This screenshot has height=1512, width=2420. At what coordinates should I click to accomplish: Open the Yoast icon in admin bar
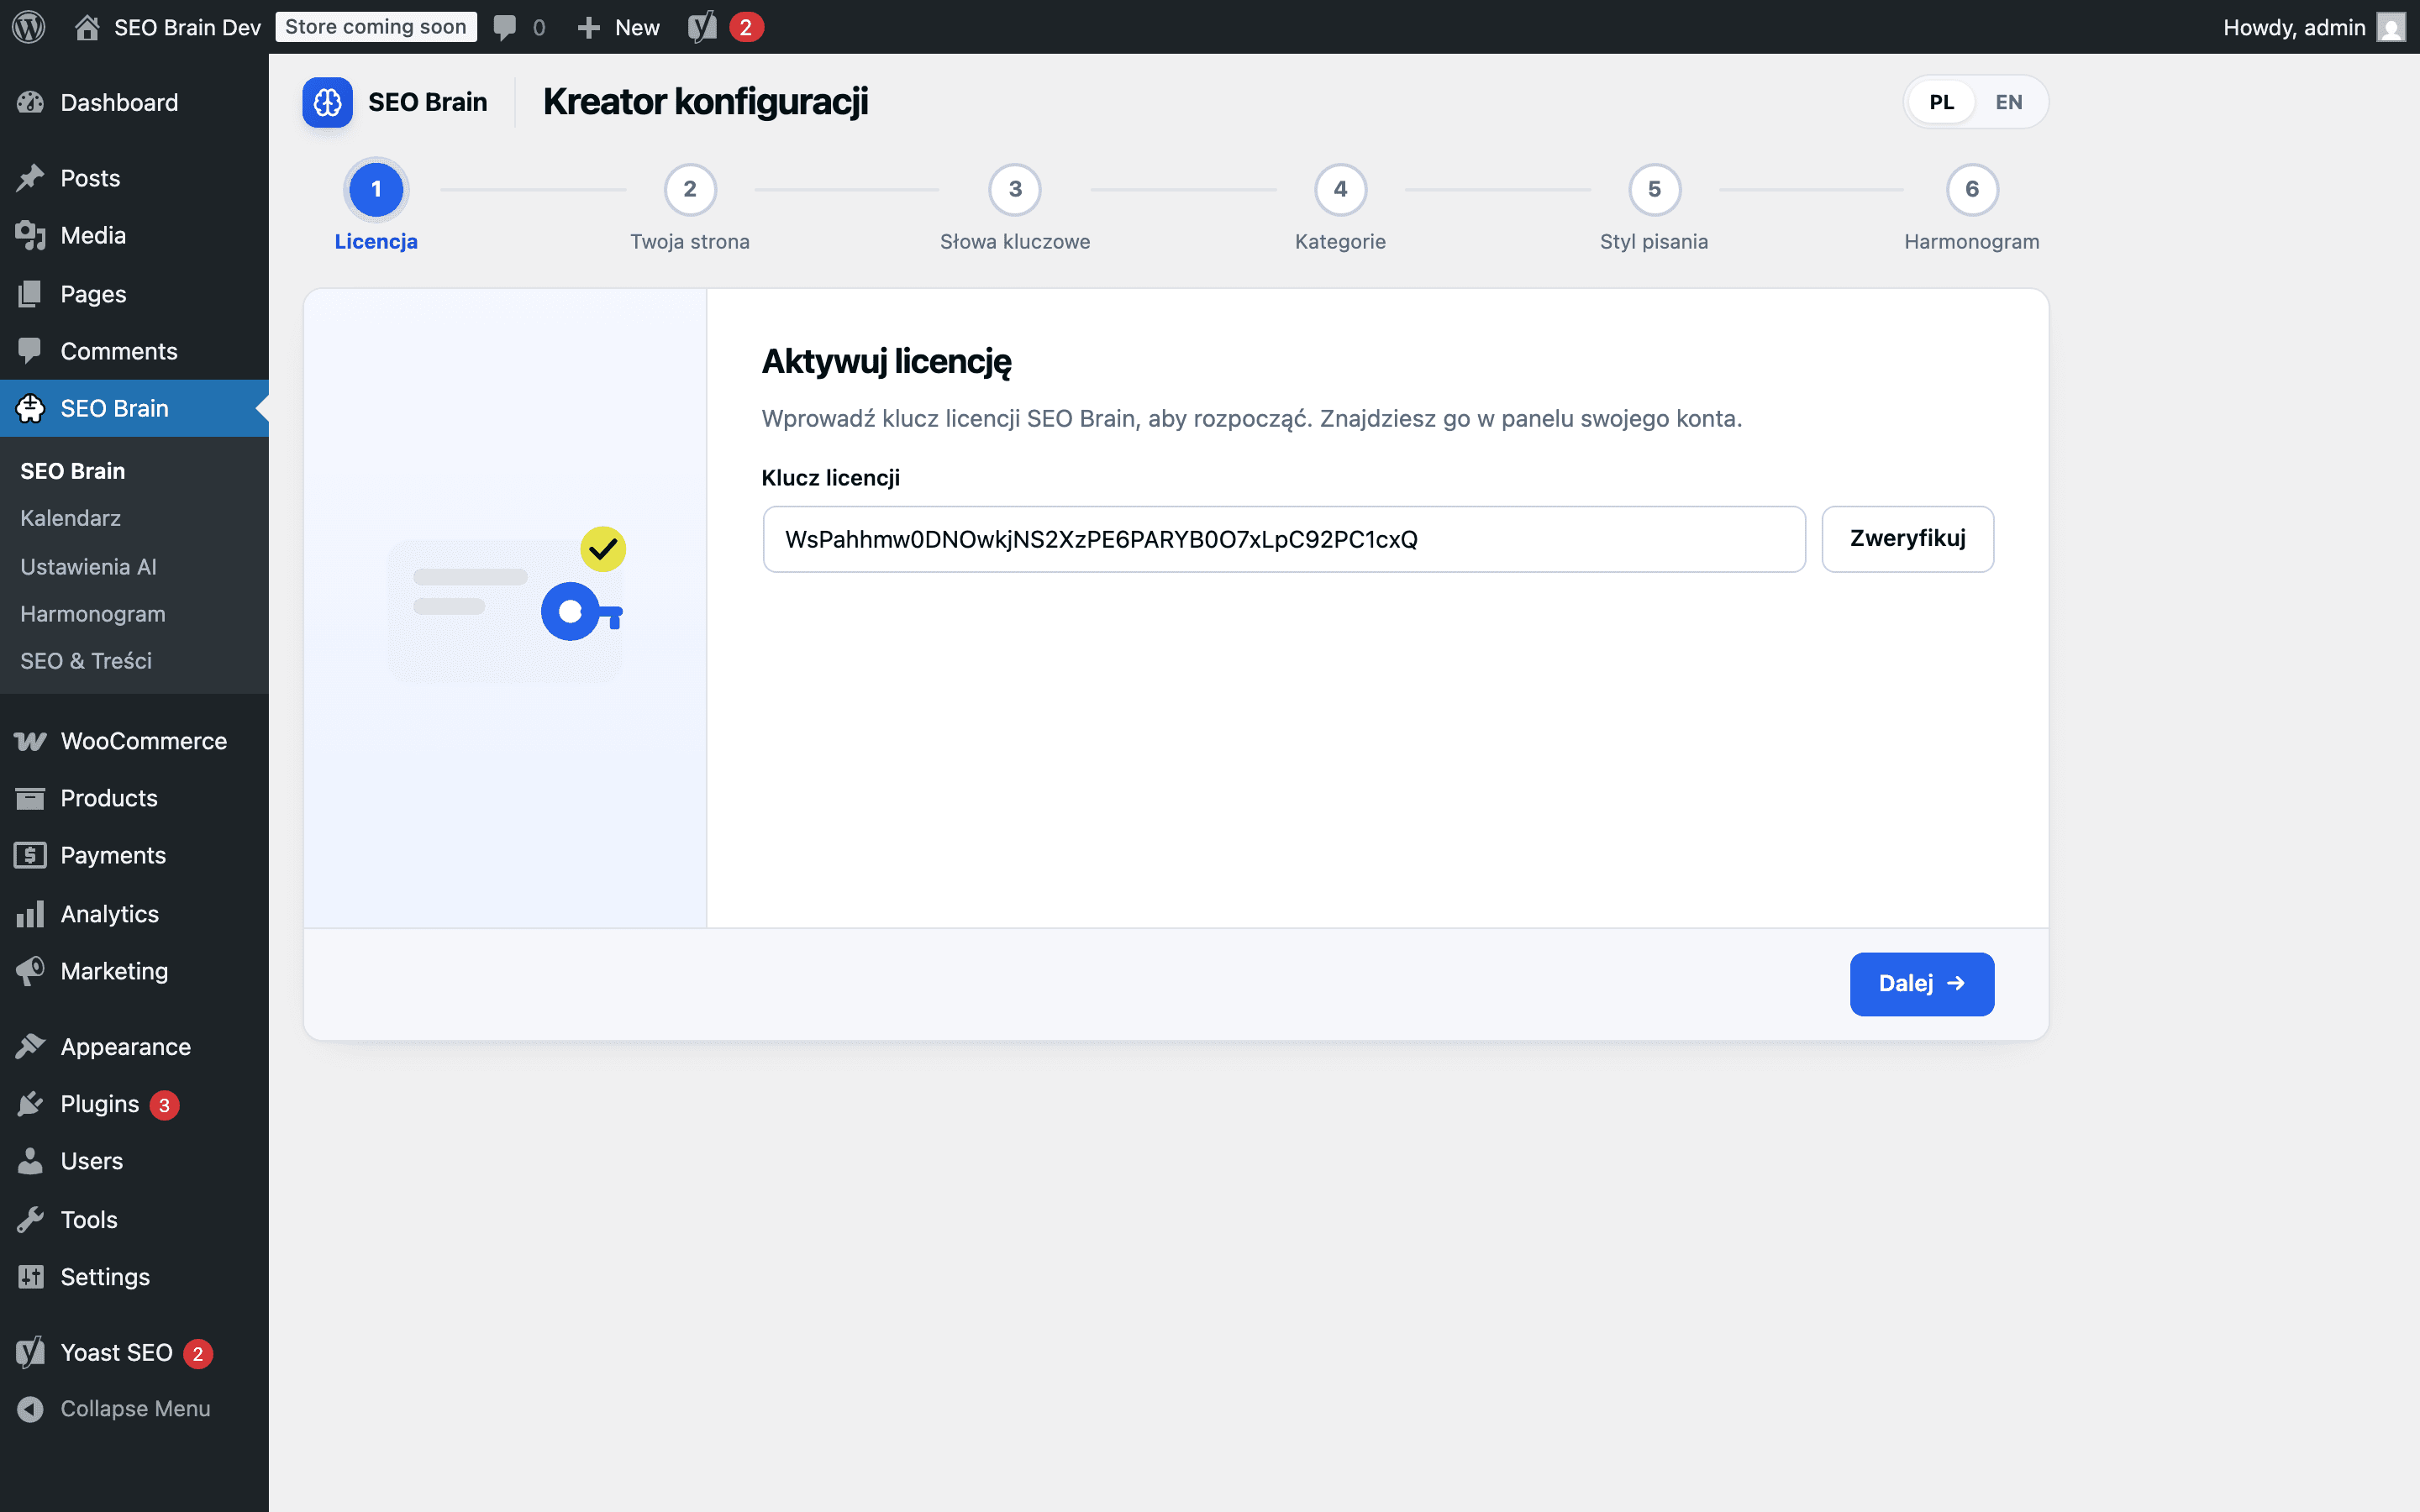click(x=702, y=27)
